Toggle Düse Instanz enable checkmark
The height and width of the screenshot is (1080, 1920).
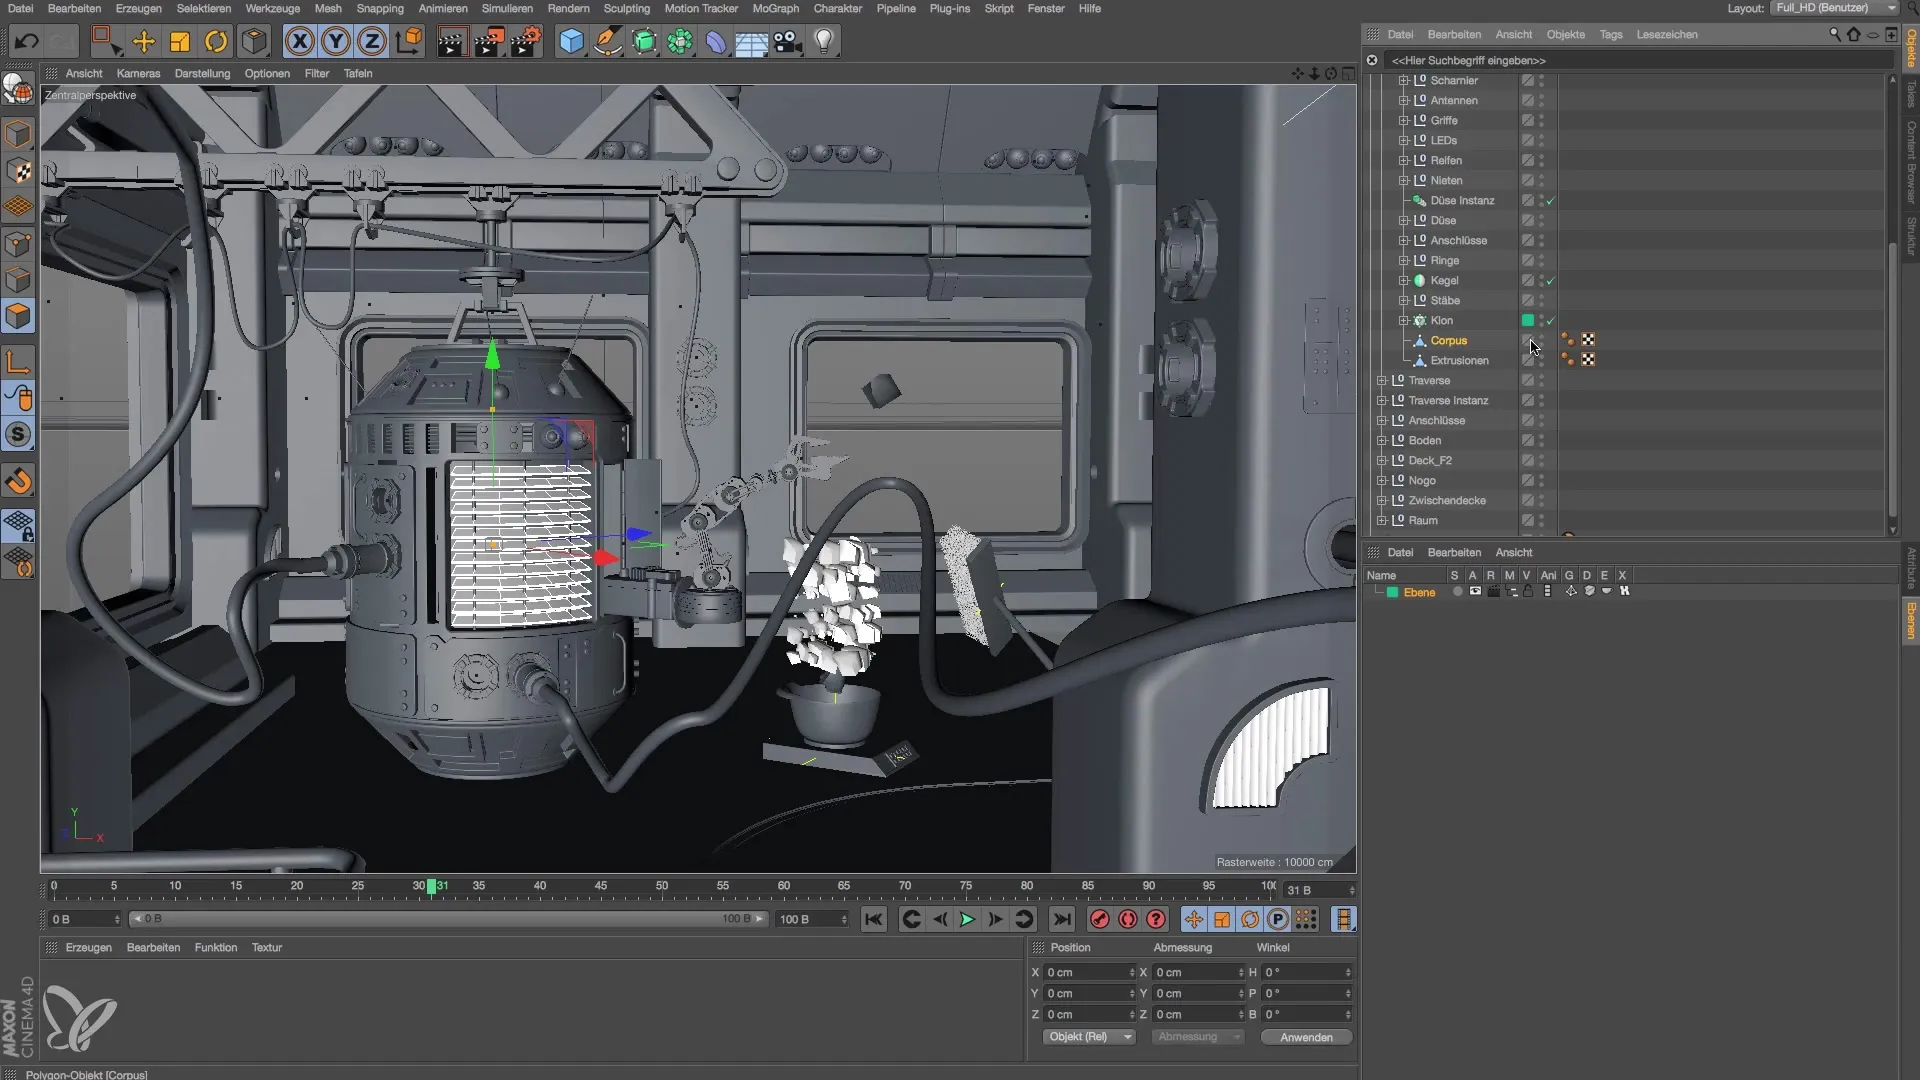(1551, 201)
